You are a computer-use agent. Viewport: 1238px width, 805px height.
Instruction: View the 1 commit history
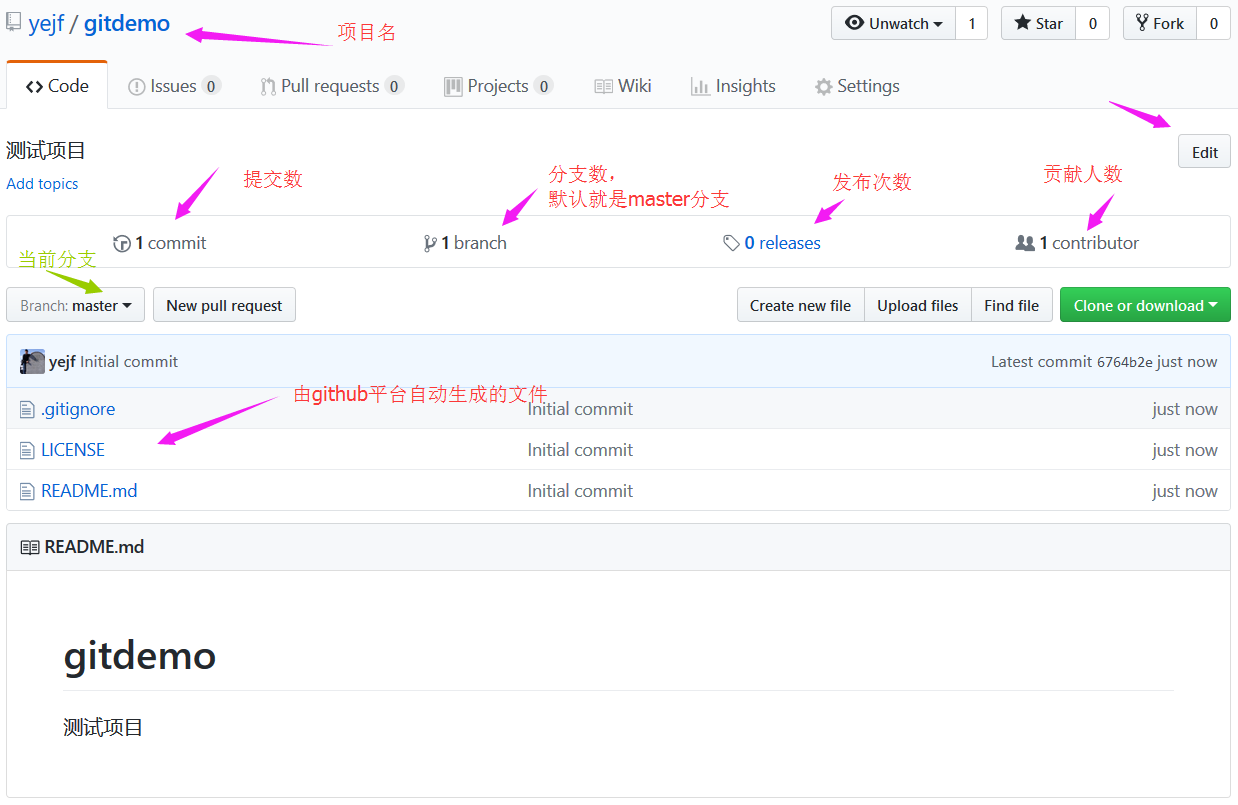point(160,243)
